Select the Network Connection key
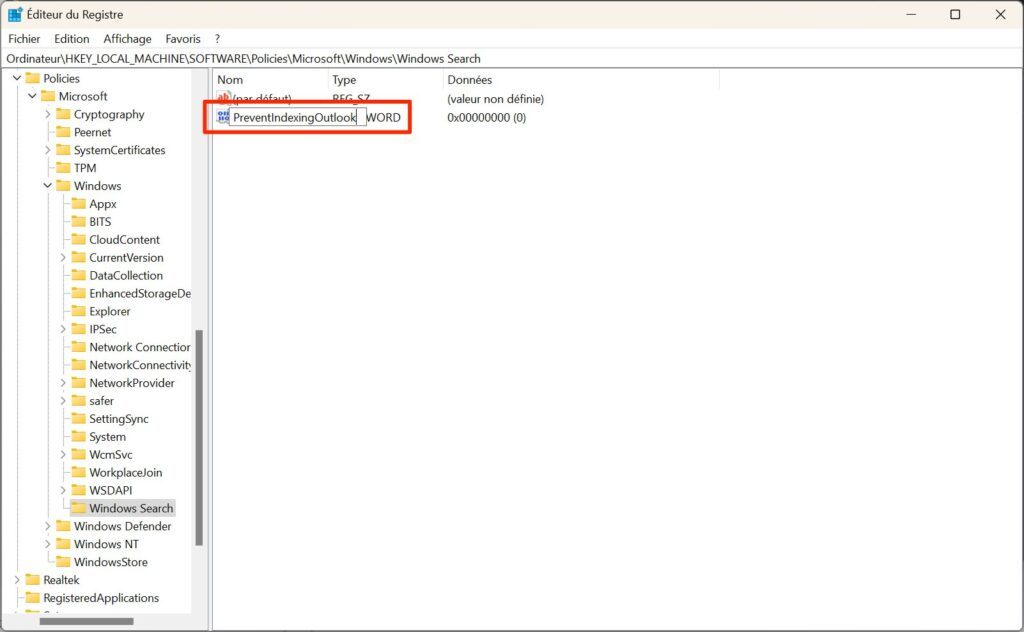Viewport: 1024px width, 632px height. [140, 347]
